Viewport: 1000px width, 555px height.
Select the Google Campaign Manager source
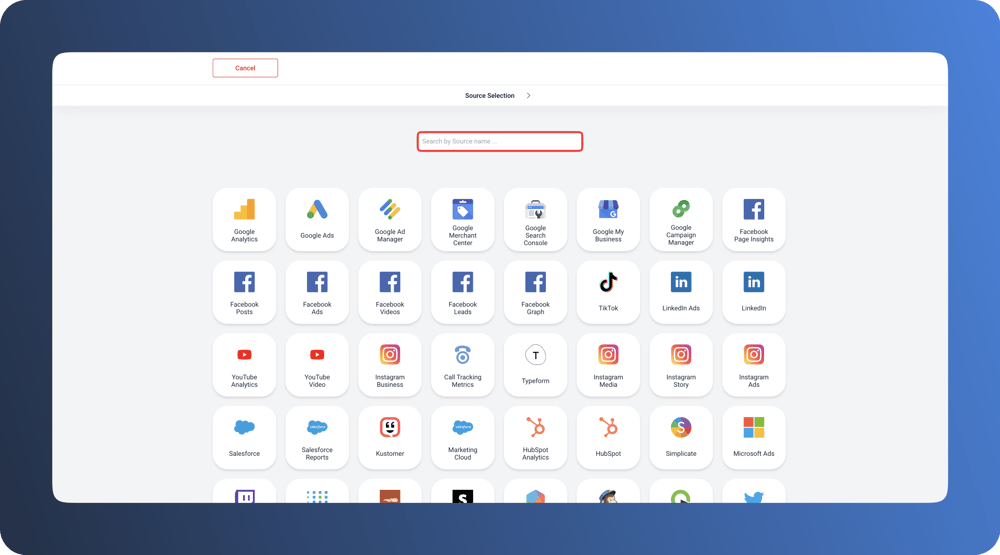coord(680,219)
